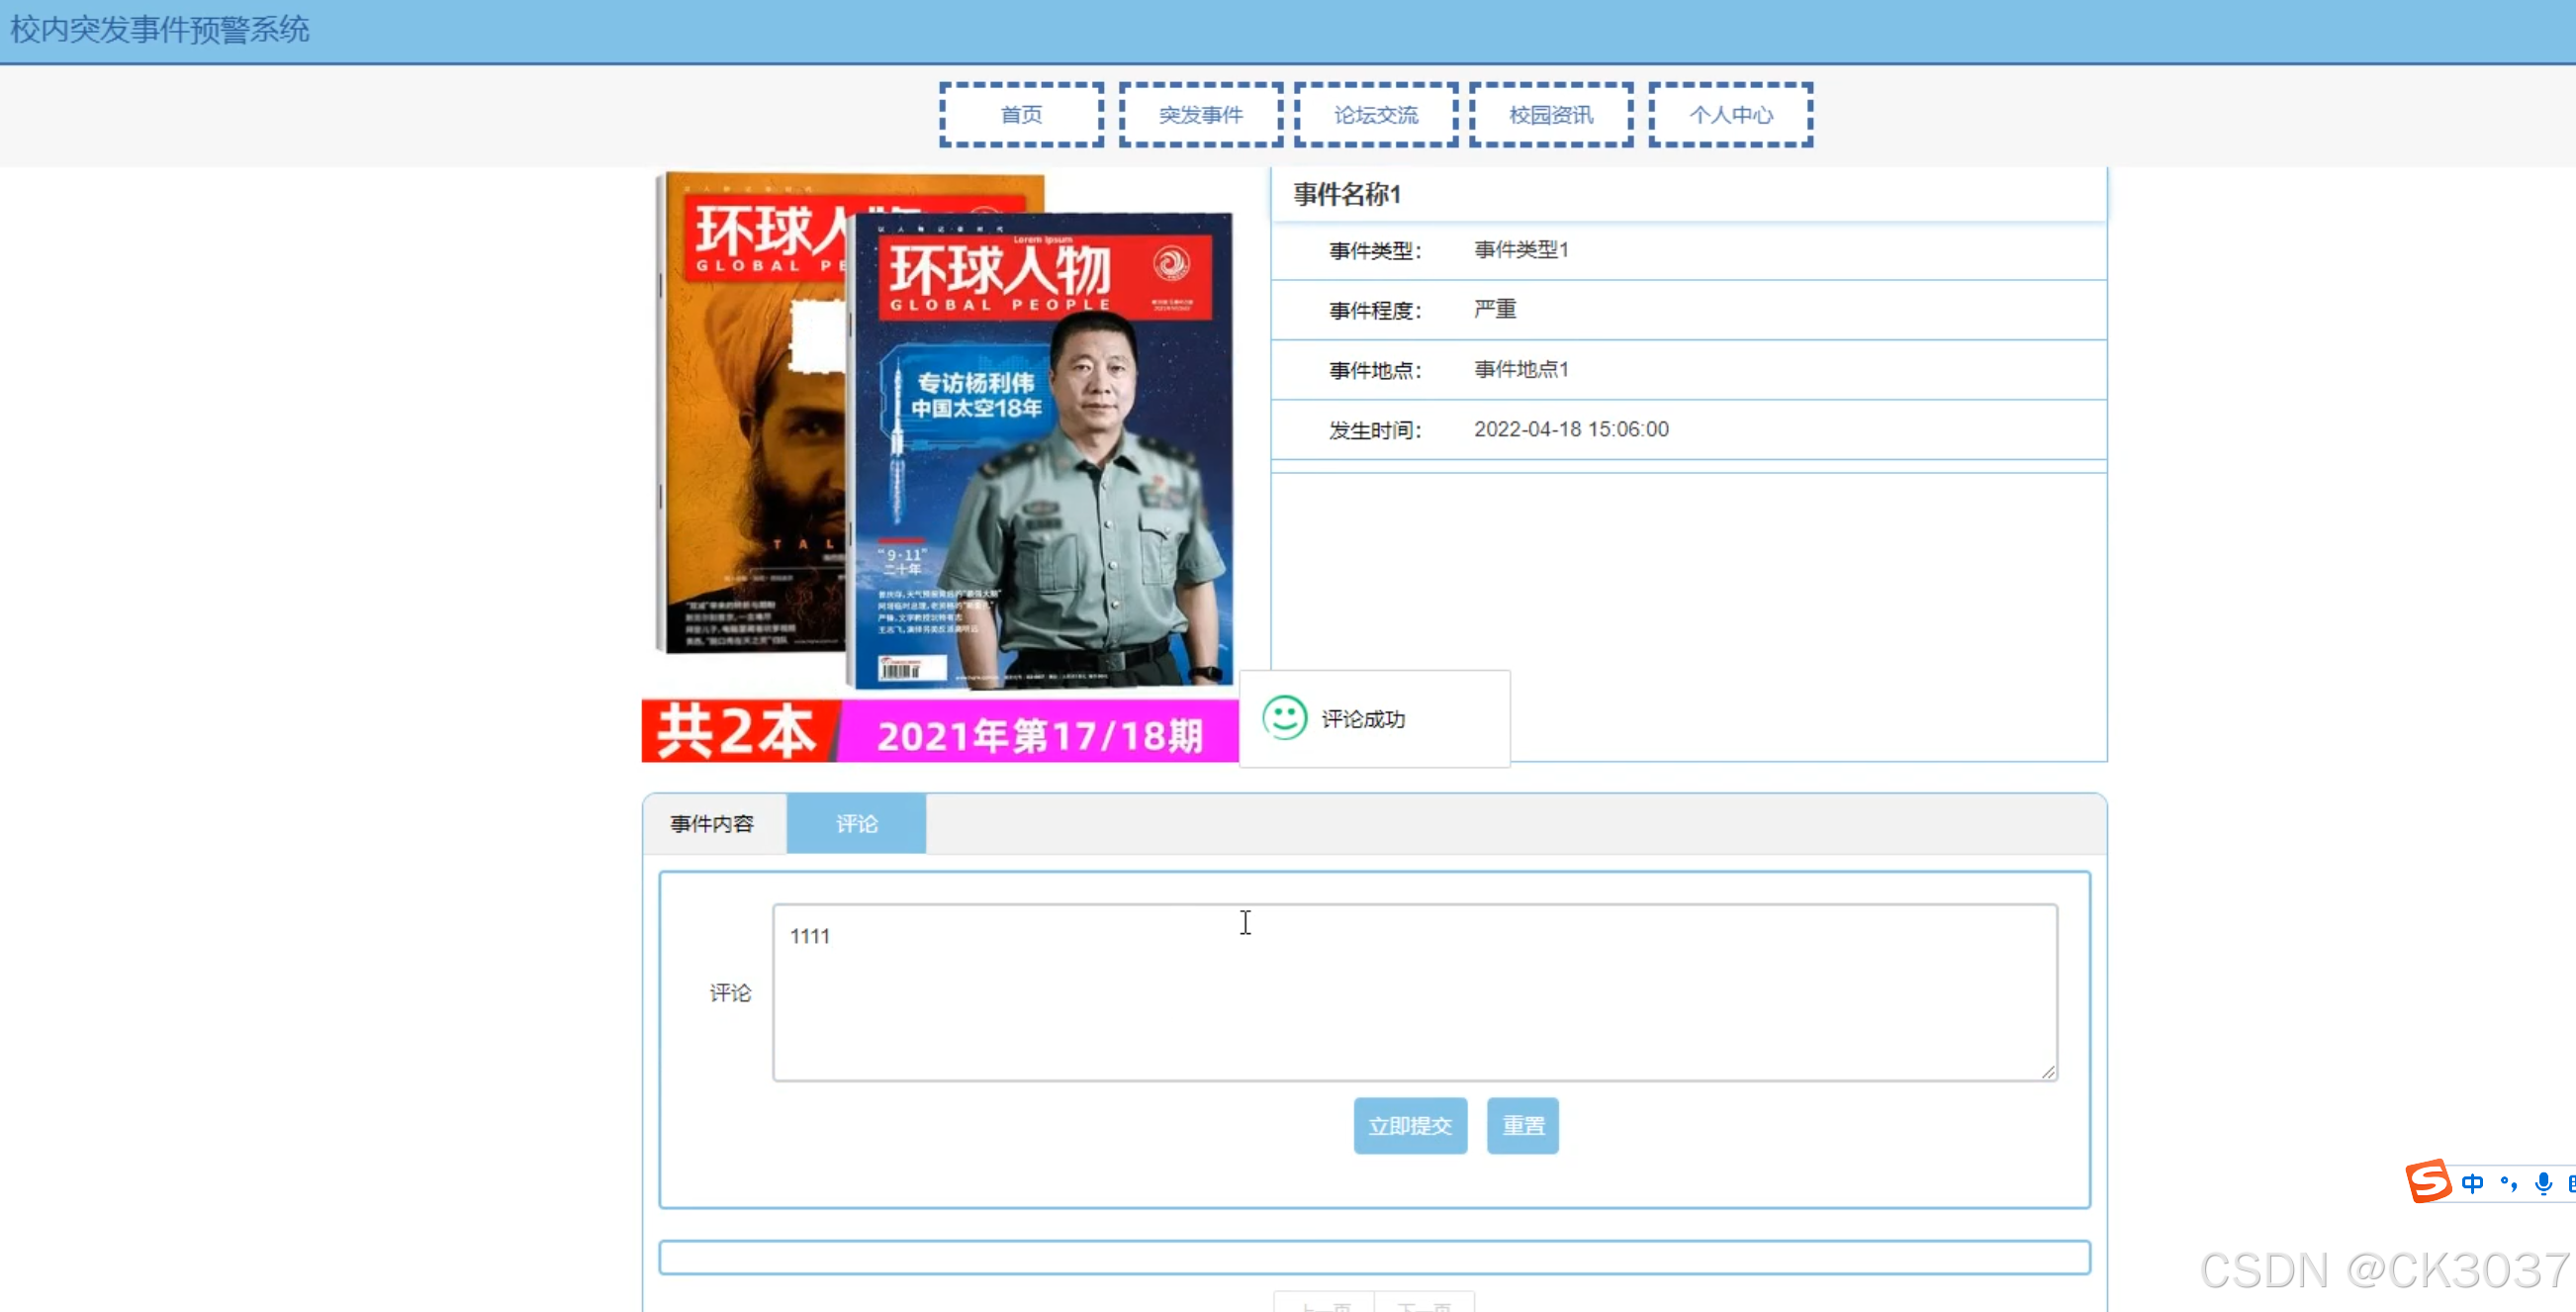The width and height of the screenshot is (2576, 1312).
Task: Click the 校内突发事件预警系统 header title
Action: pyautogui.click(x=160, y=30)
